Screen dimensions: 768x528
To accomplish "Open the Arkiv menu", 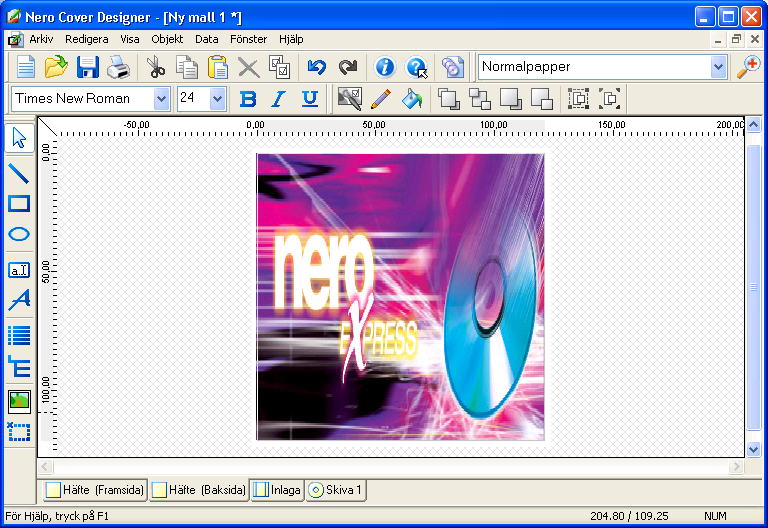I will click(41, 39).
